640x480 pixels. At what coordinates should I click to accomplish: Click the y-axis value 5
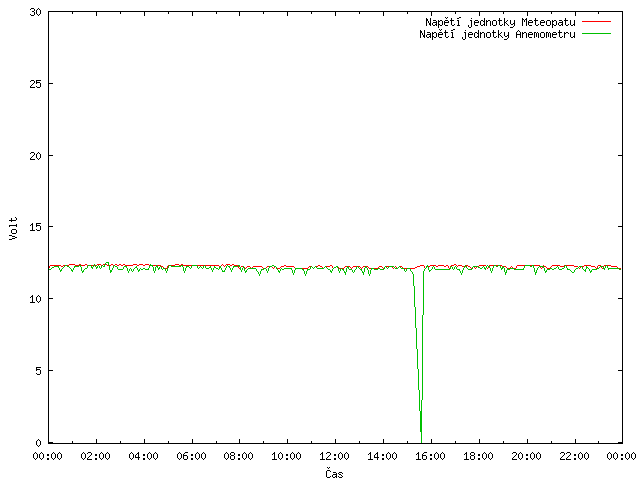(x=38, y=371)
